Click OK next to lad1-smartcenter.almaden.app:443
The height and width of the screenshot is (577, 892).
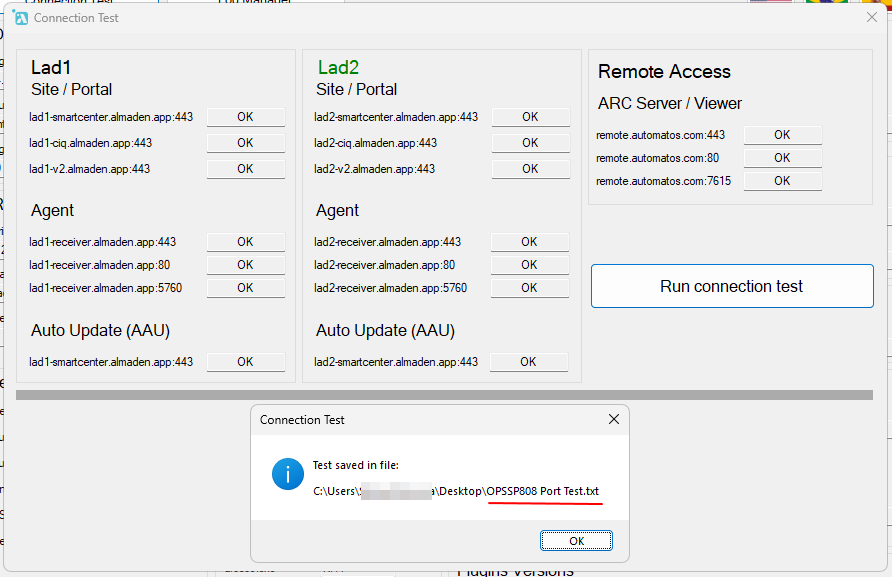click(245, 116)
